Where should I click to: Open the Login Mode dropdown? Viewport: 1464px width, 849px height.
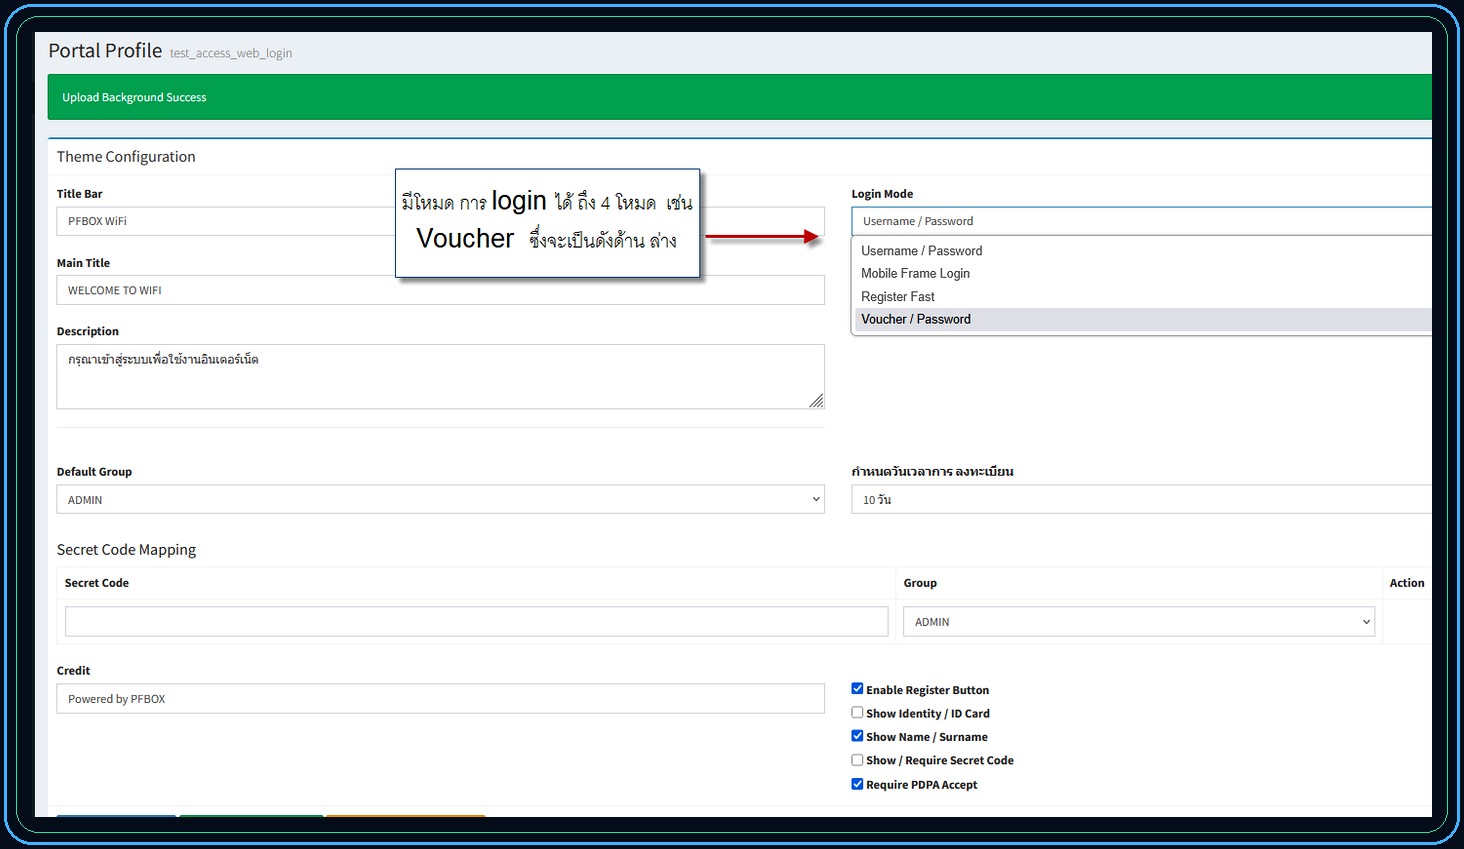click(1141, 221)
